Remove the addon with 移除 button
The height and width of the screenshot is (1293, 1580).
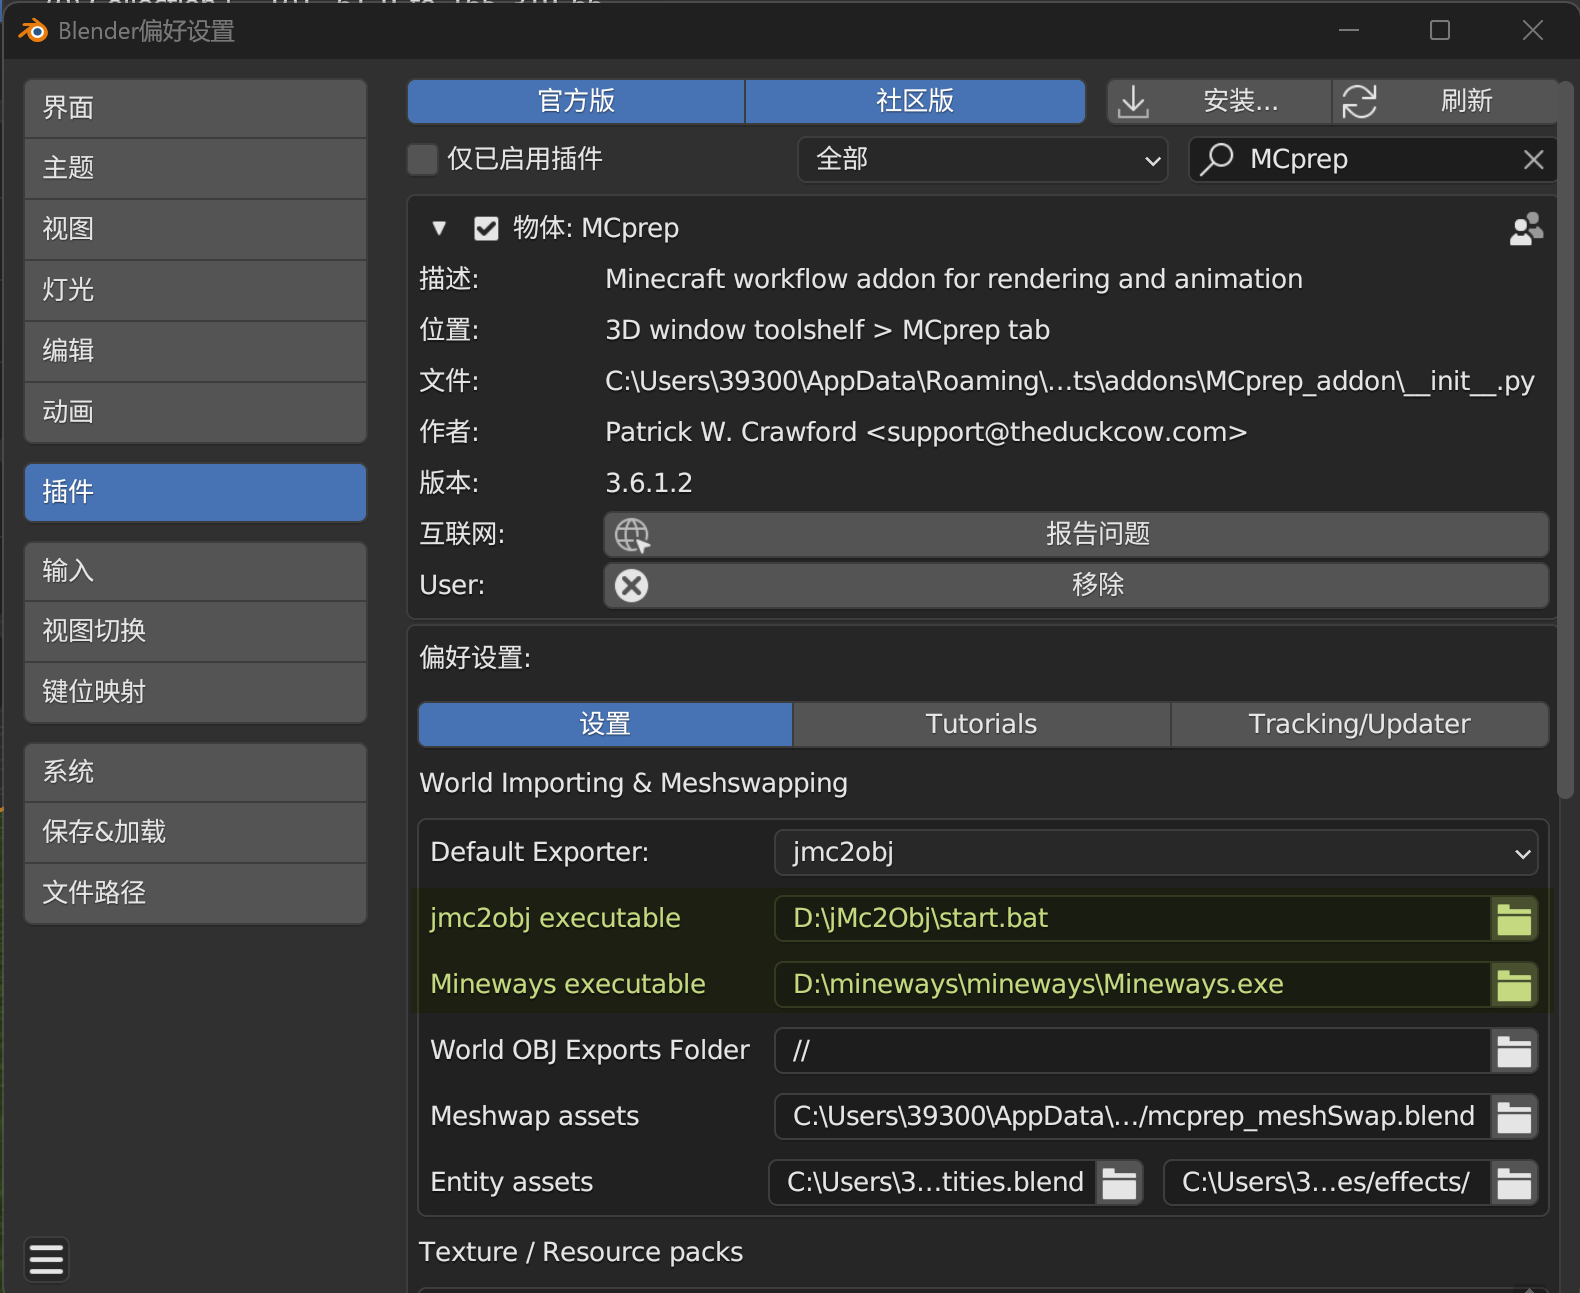[1076, 585]
